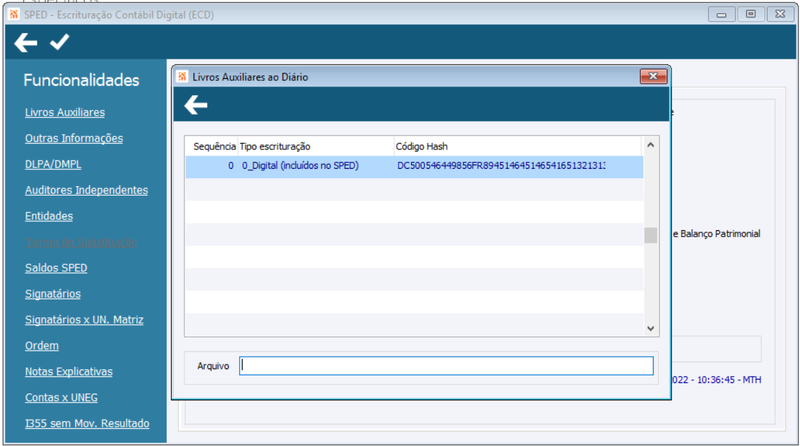Open Entidades link
800x446 pixels.
49,216
